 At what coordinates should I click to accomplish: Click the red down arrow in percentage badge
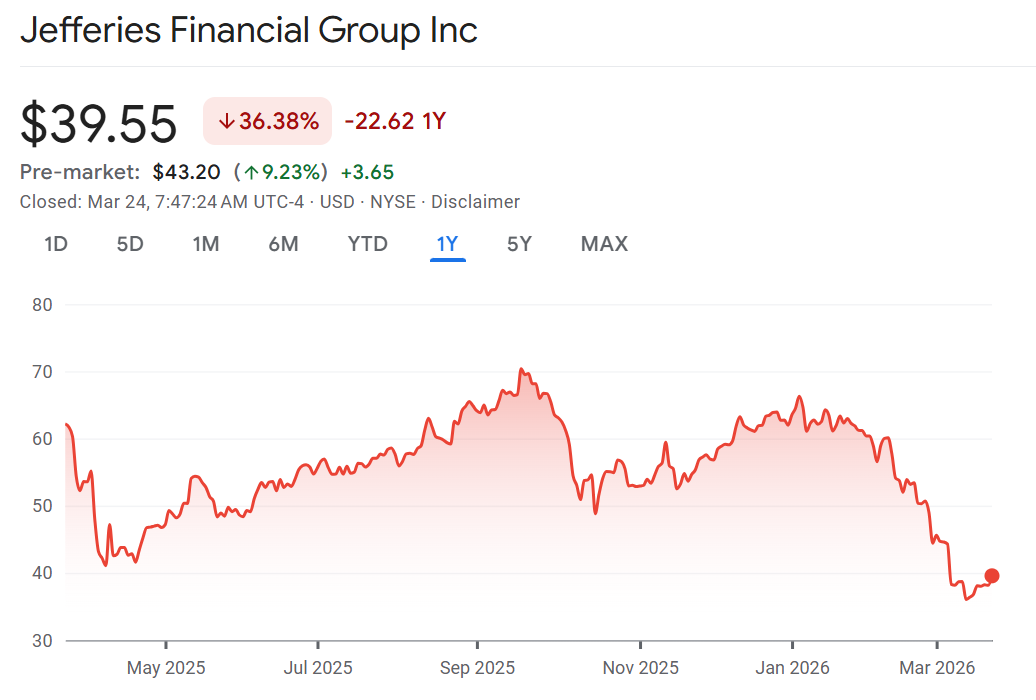point(226,122)
